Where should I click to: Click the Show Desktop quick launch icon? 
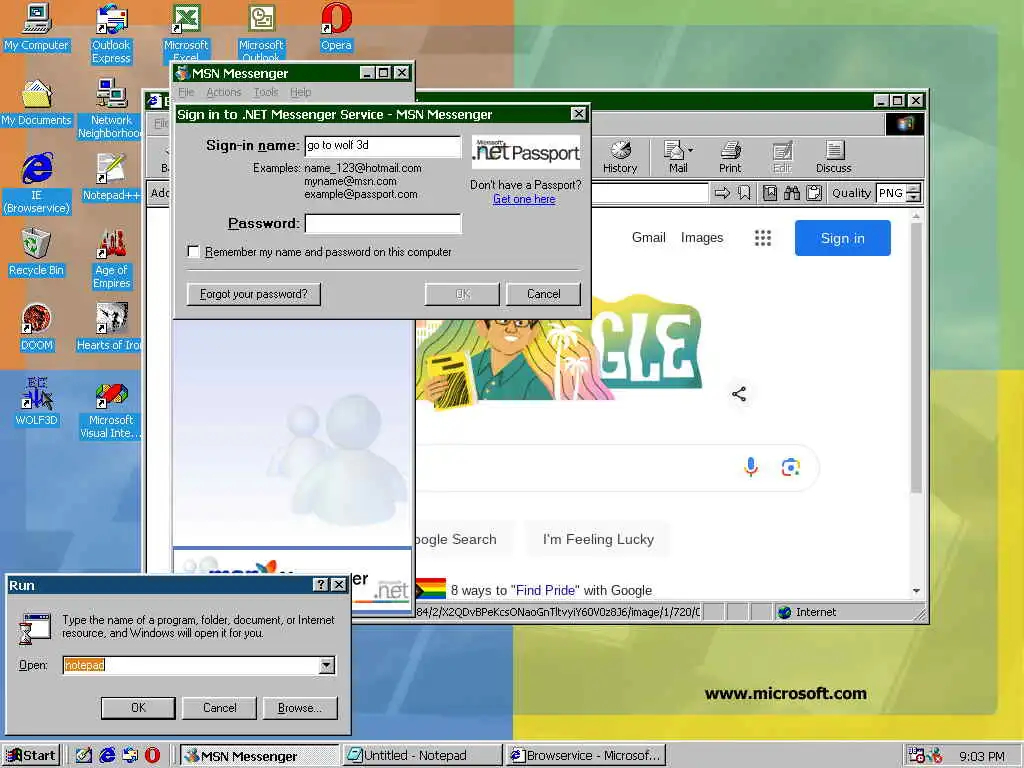click(x=84, y=755)
